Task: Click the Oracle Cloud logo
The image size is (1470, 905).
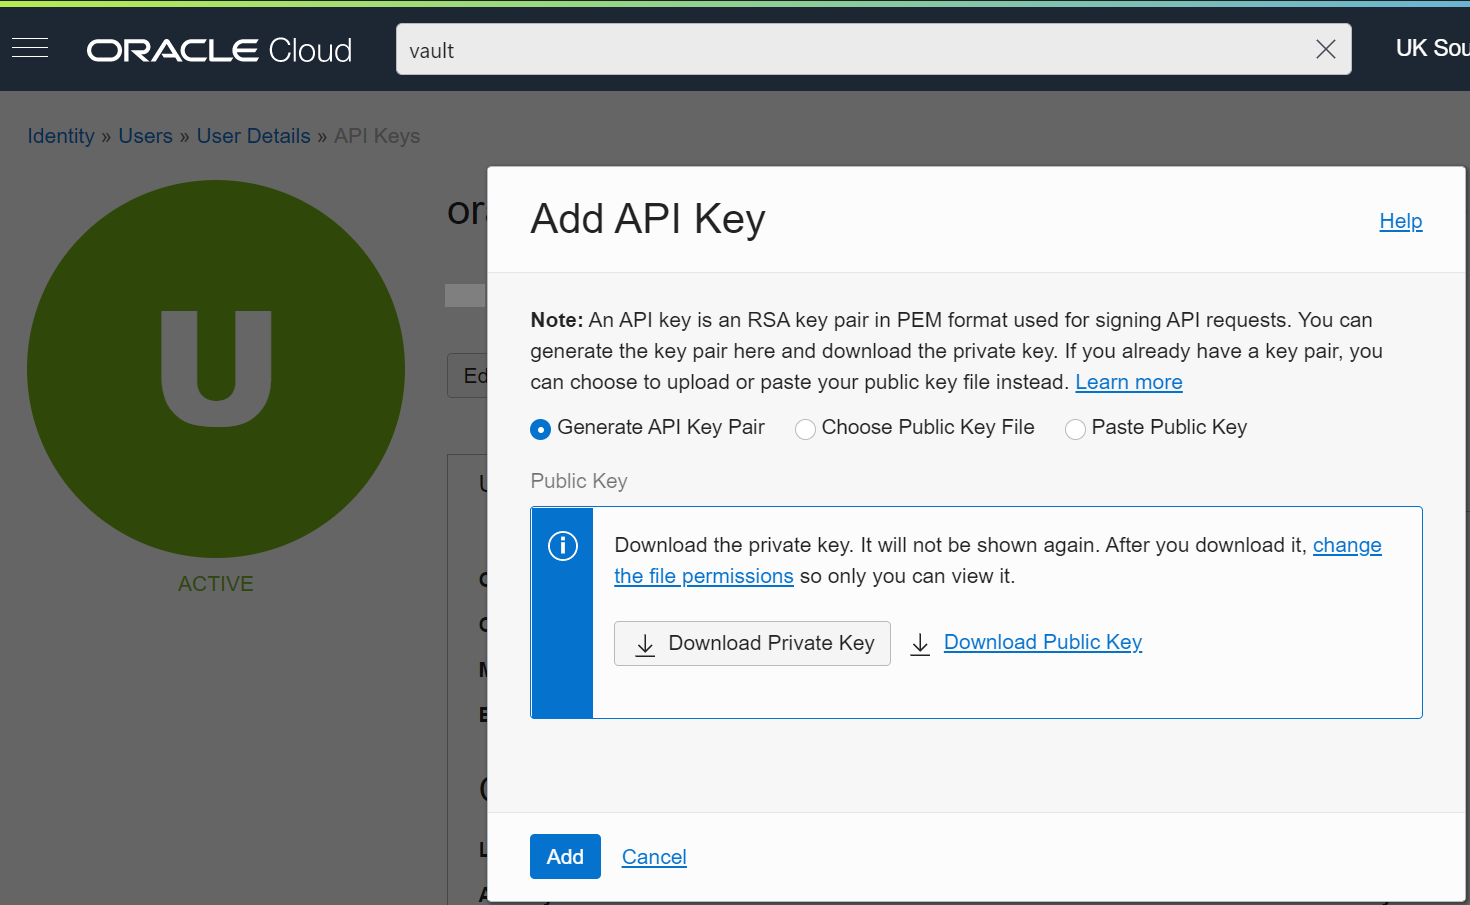Action: coord(218,49)
